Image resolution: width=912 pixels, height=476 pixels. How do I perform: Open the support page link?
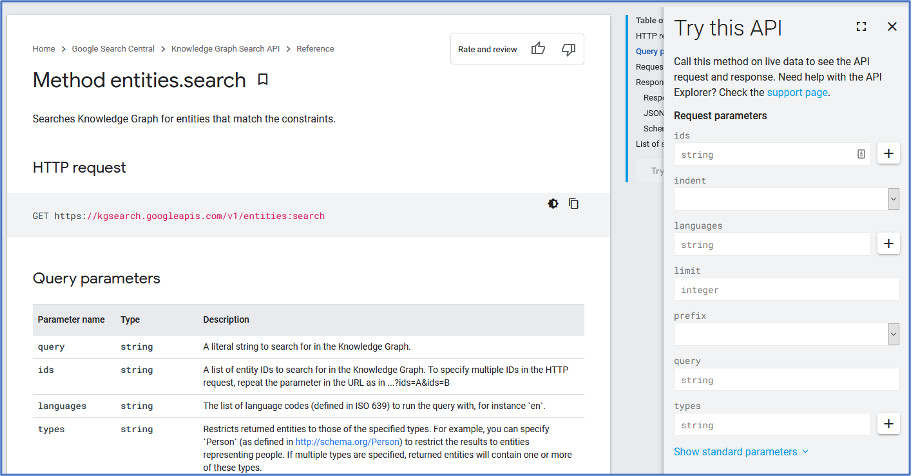(x=797, y=92)
